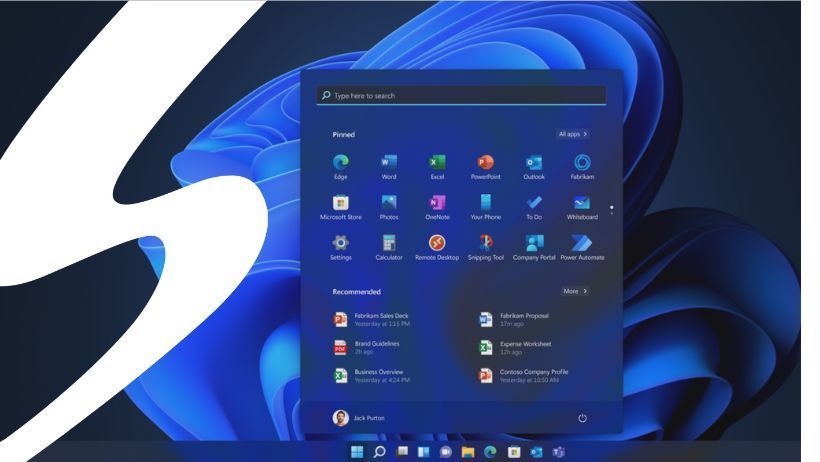Click the Type here to search box
820x462 pixels.
click(x=461, y=96)
